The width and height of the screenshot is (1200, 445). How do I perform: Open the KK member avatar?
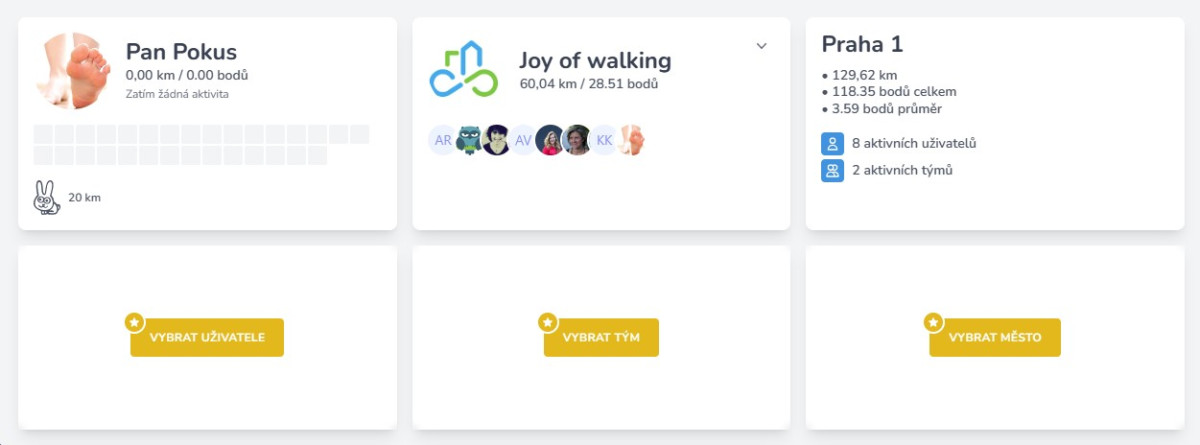[604, 140]
